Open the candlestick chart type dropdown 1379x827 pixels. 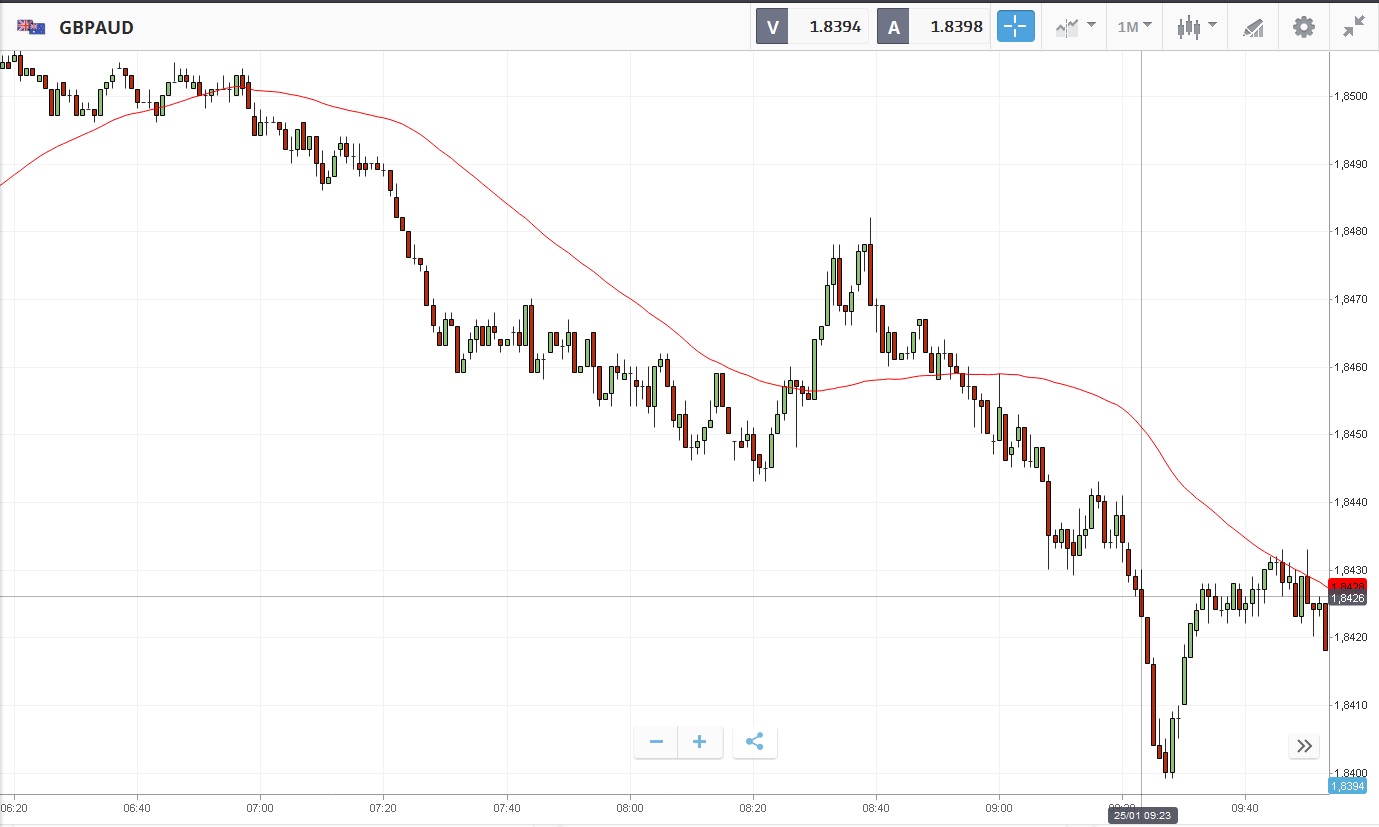coord(1196,27)
